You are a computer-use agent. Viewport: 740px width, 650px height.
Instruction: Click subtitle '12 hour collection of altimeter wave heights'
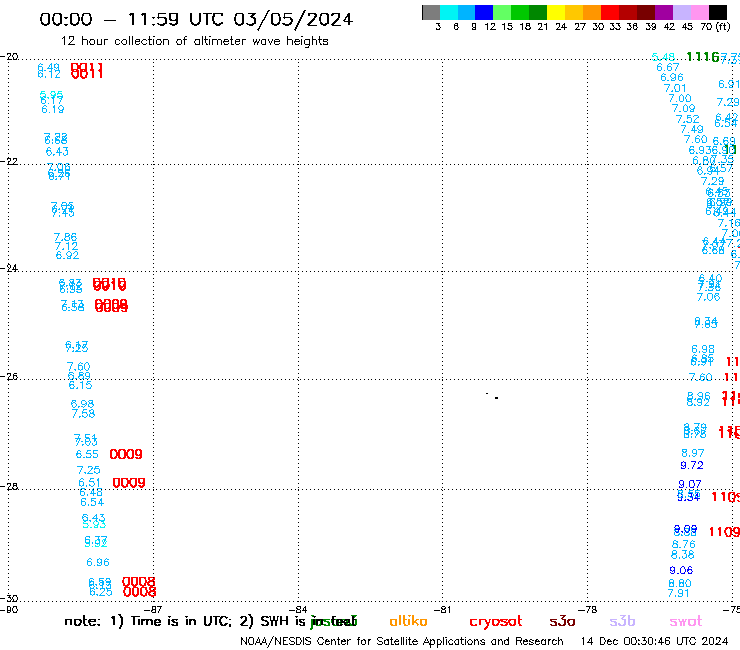coord(194,41)
